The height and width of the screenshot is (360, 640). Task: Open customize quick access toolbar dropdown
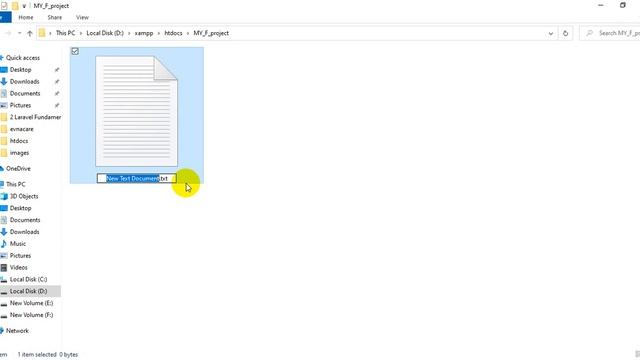[24, 6]
